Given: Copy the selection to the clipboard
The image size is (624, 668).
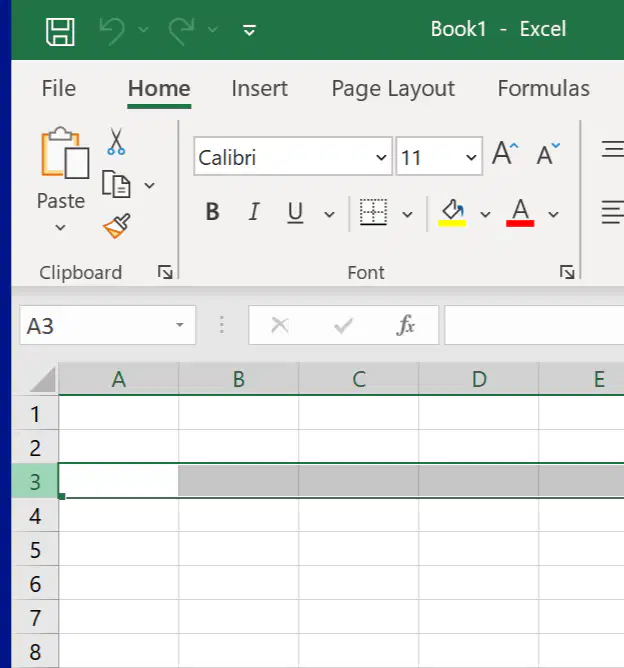Looking at the screenshot, I should (x=116, y=184).
